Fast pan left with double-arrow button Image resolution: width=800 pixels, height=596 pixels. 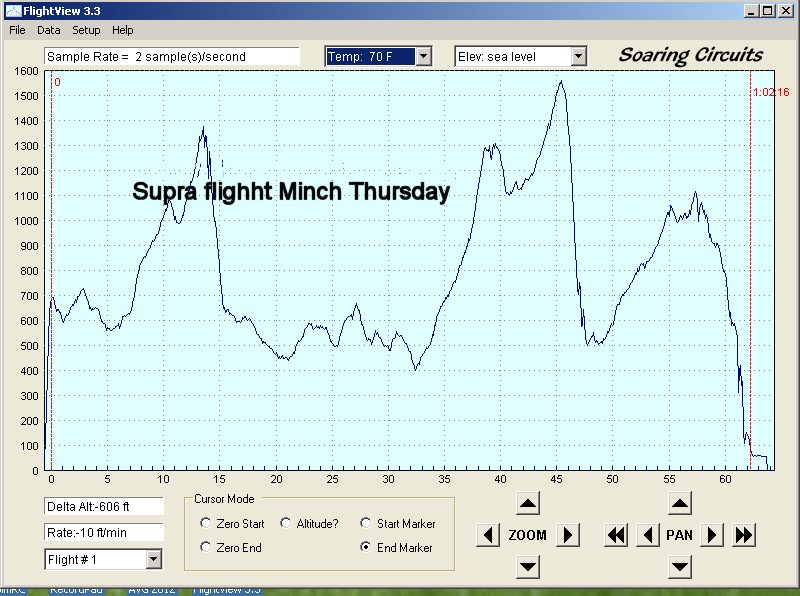pos(616,535)
